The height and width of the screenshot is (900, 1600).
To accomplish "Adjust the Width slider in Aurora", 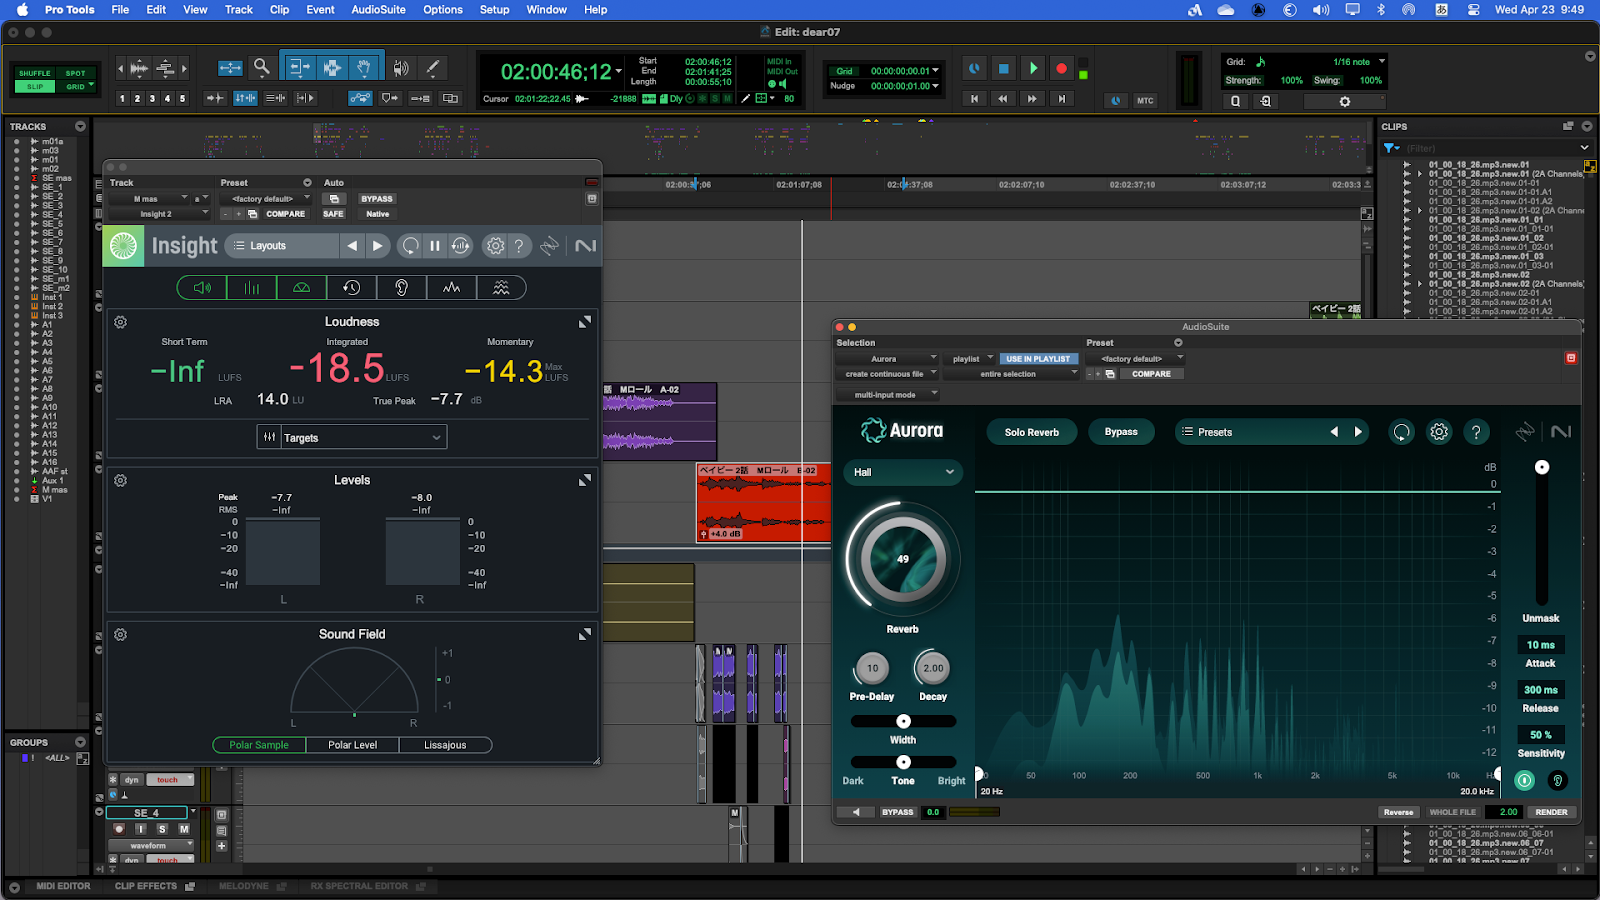I will point(902,721).
